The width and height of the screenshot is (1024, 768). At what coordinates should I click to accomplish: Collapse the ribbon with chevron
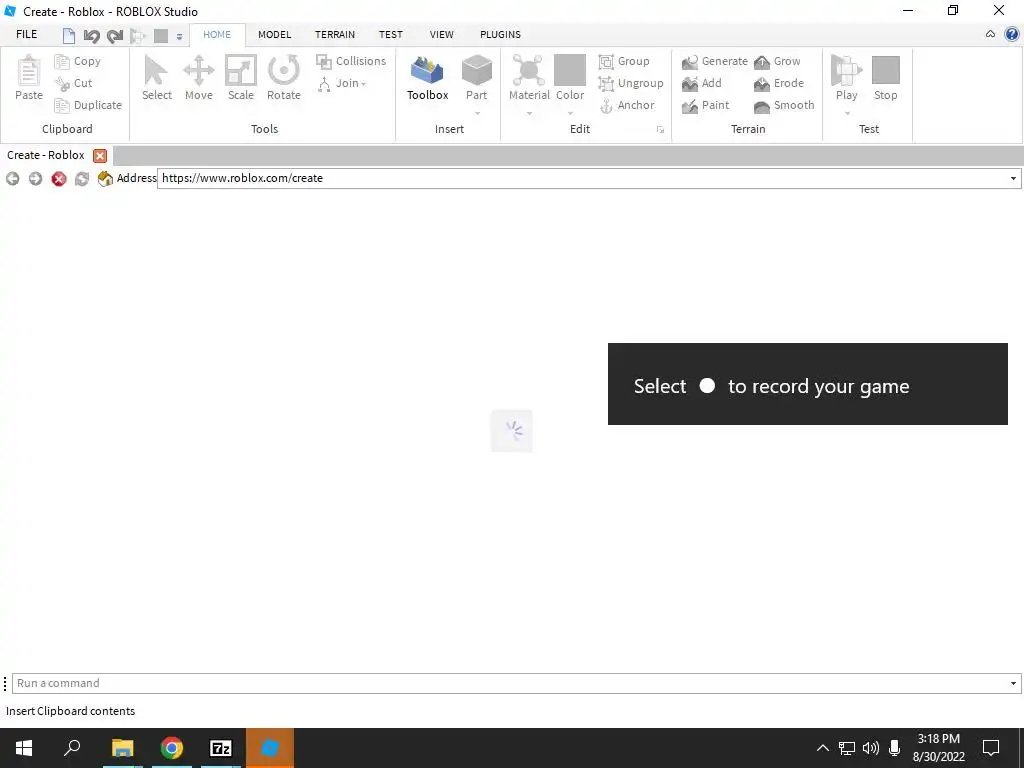[x=990, y=34]
